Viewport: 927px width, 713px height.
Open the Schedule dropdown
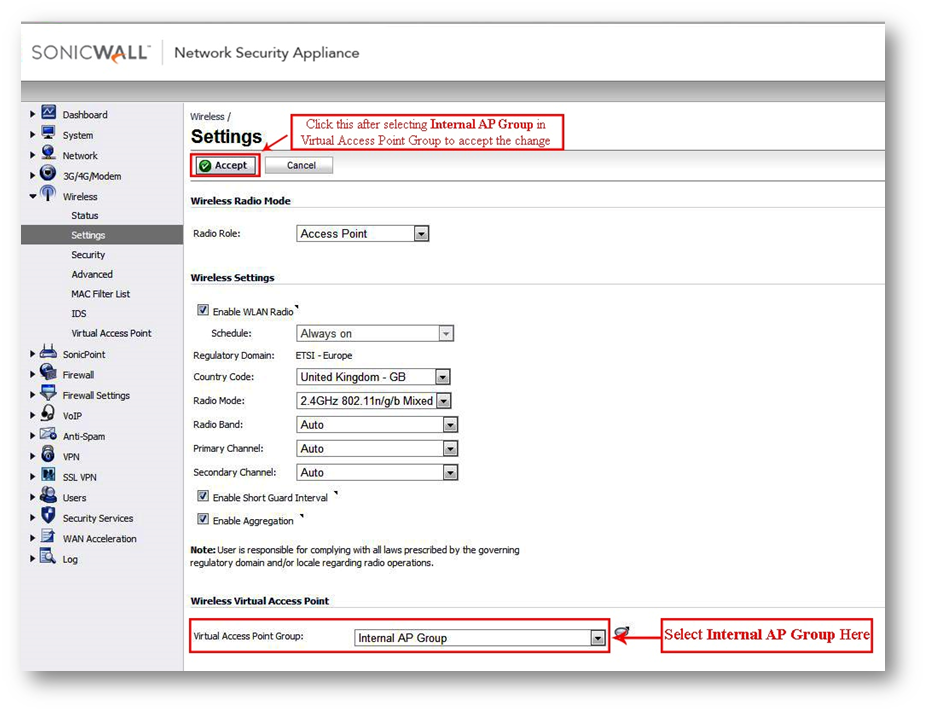point(375,333)
